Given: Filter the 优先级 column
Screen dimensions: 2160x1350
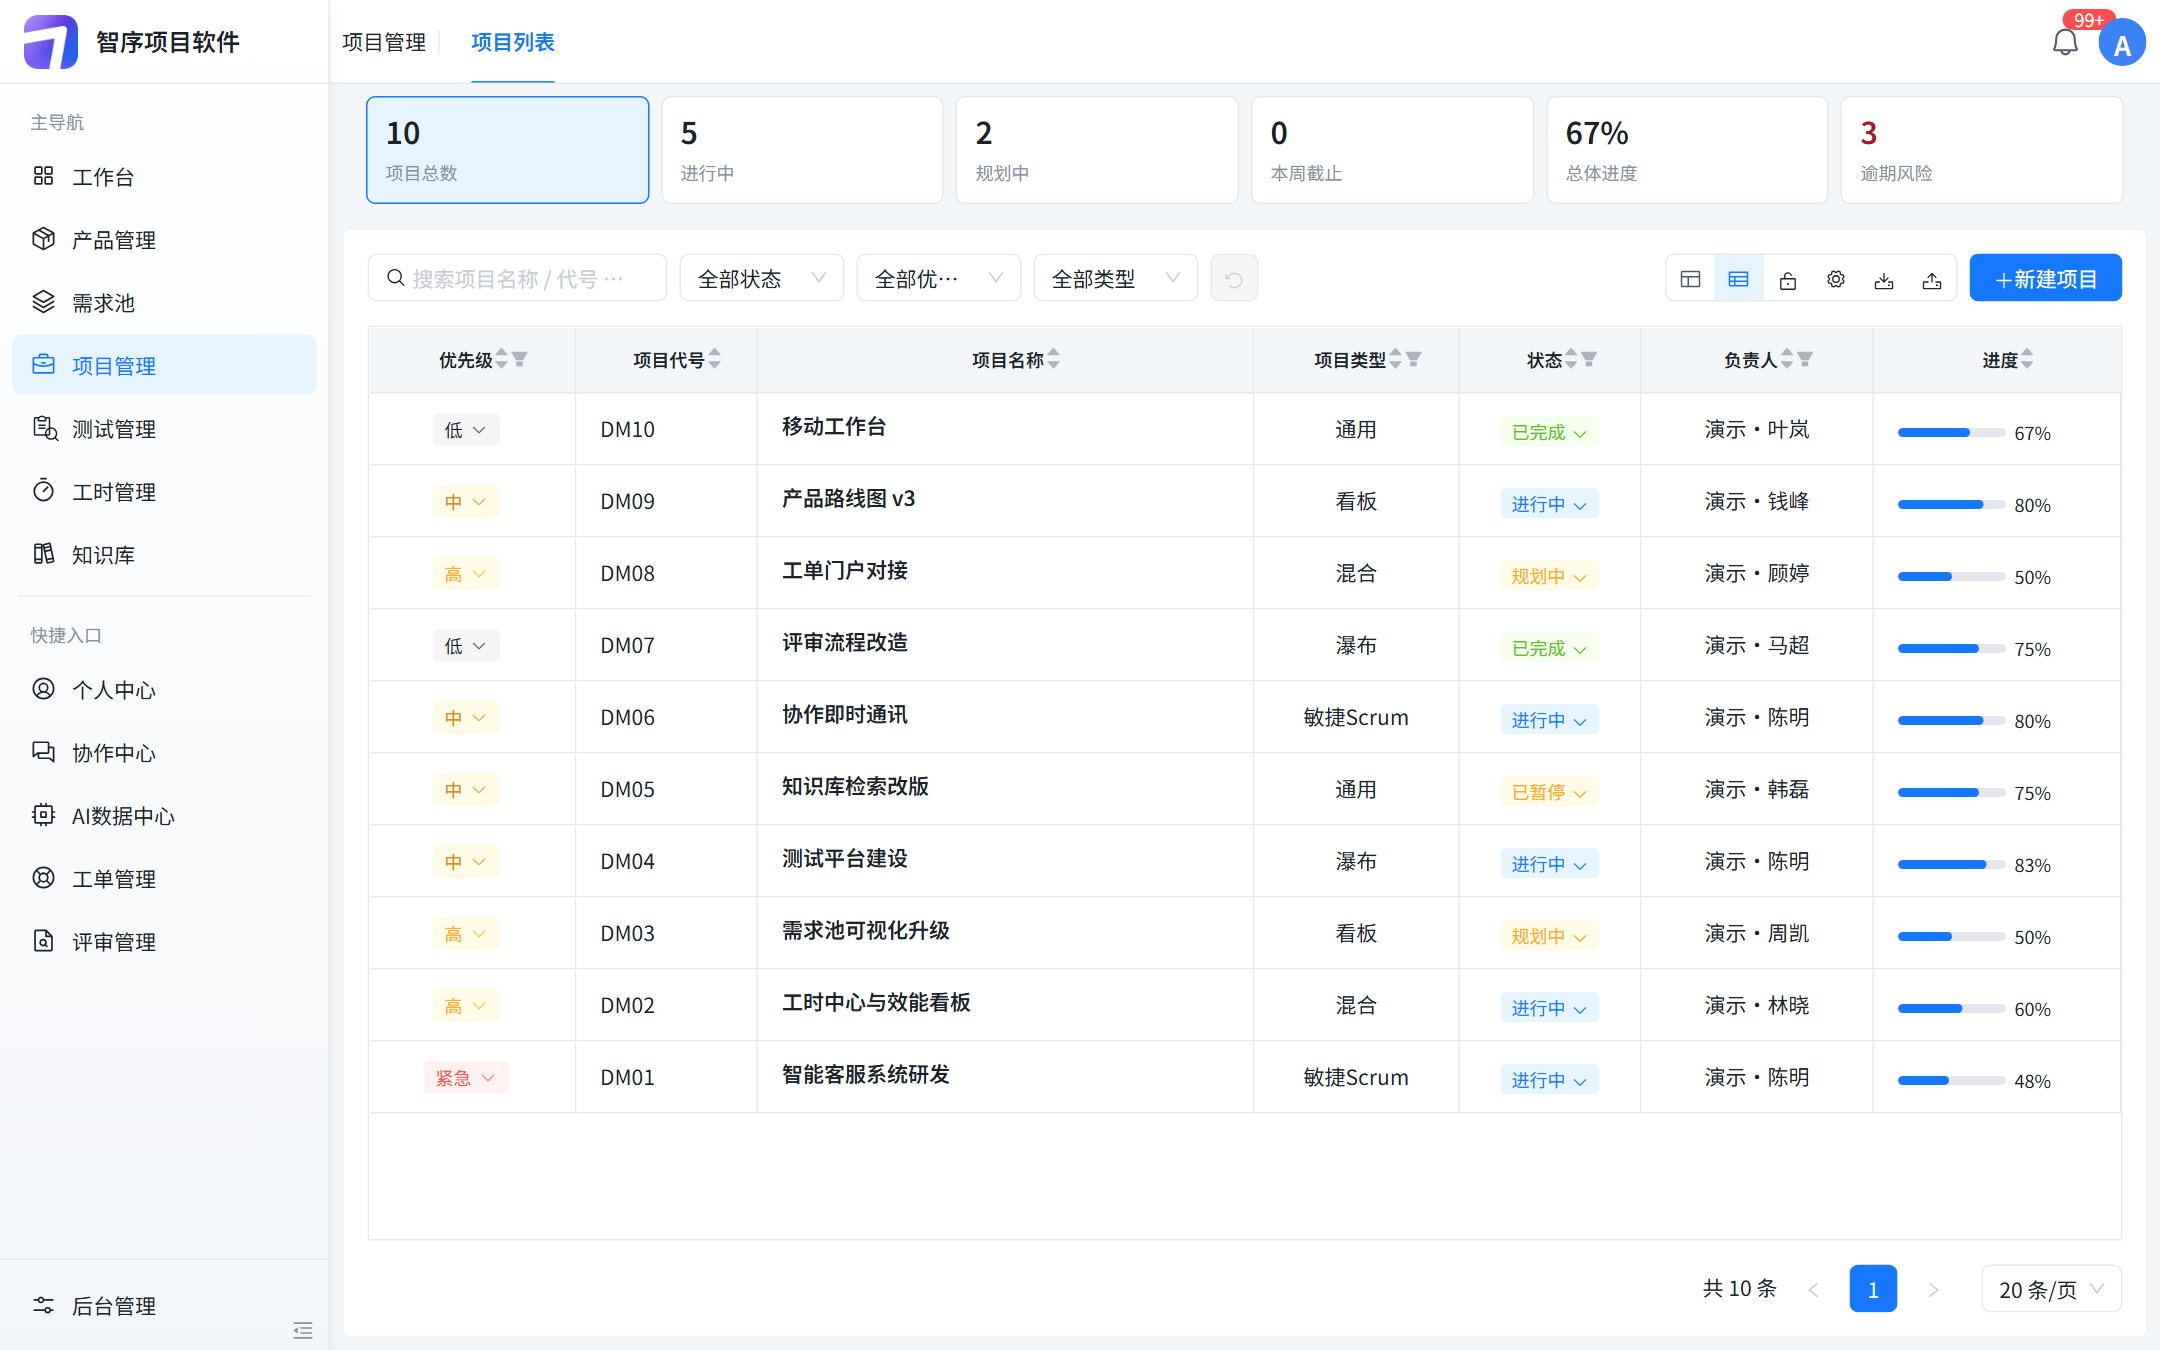Looking at the screenshot, I should (x=520, y=359).
